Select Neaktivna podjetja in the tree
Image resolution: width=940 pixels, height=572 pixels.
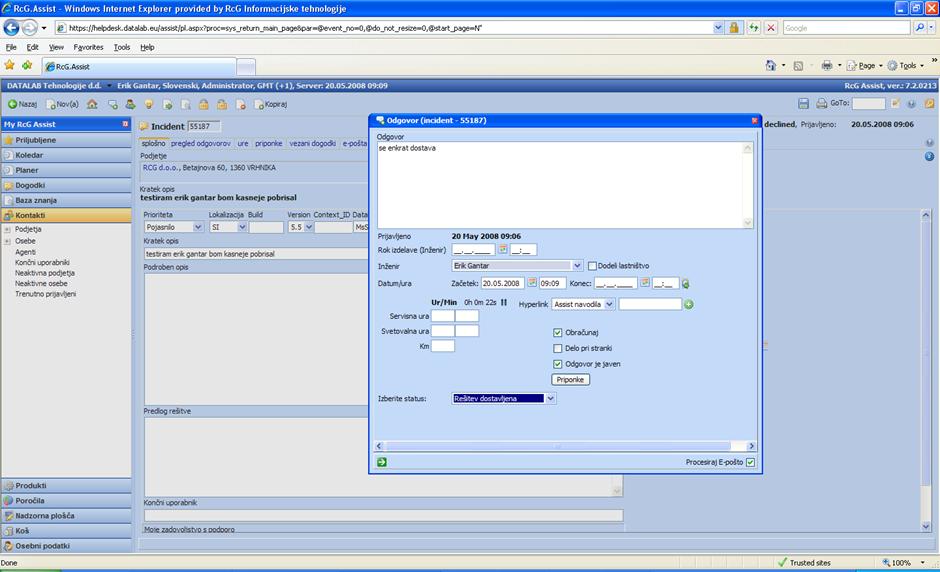(x=45, y=273)
